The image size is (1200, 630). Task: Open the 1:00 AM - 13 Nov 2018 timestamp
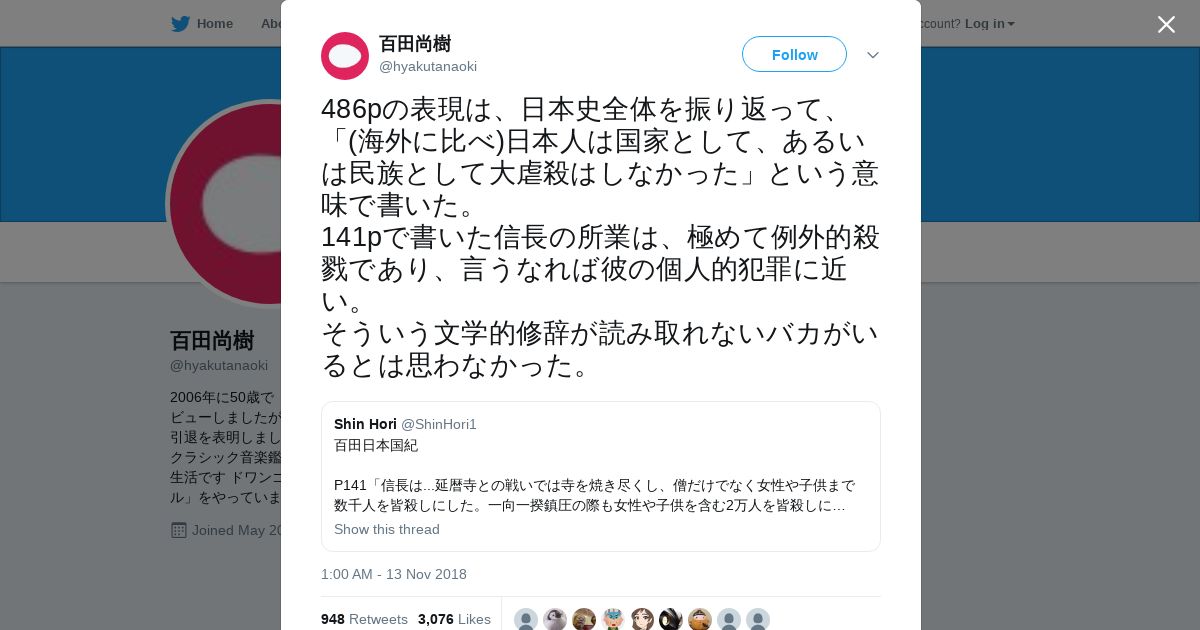pos(394,574)
